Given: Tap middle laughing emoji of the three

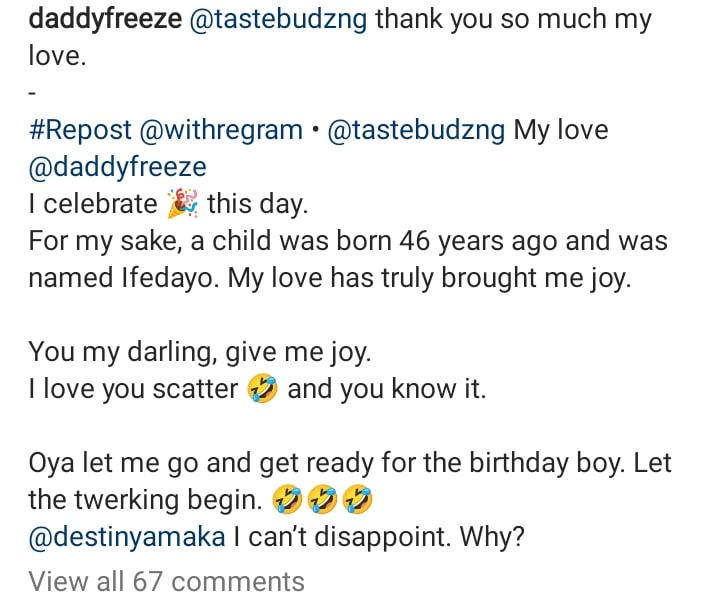Looking at the screenshot, I should (x=322, y=500).
